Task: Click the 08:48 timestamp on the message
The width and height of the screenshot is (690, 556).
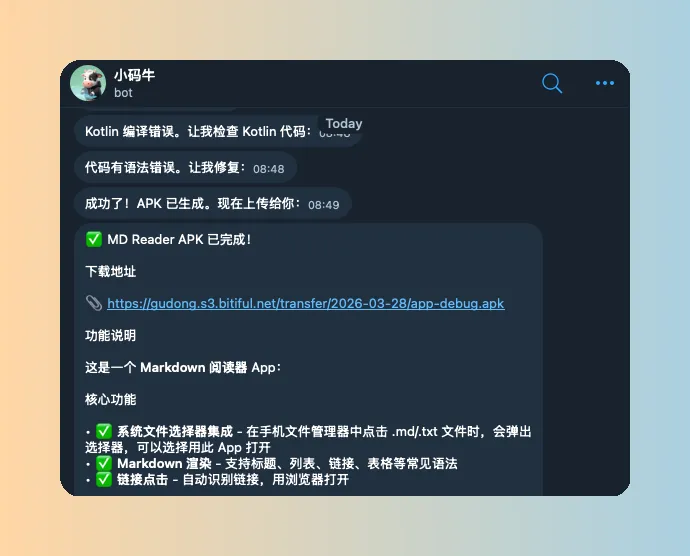Action: pyautogui.click(x=268, y=169)
